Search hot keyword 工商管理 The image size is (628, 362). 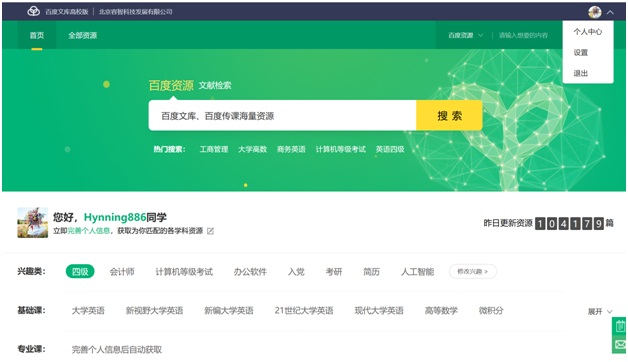[214, 149]
